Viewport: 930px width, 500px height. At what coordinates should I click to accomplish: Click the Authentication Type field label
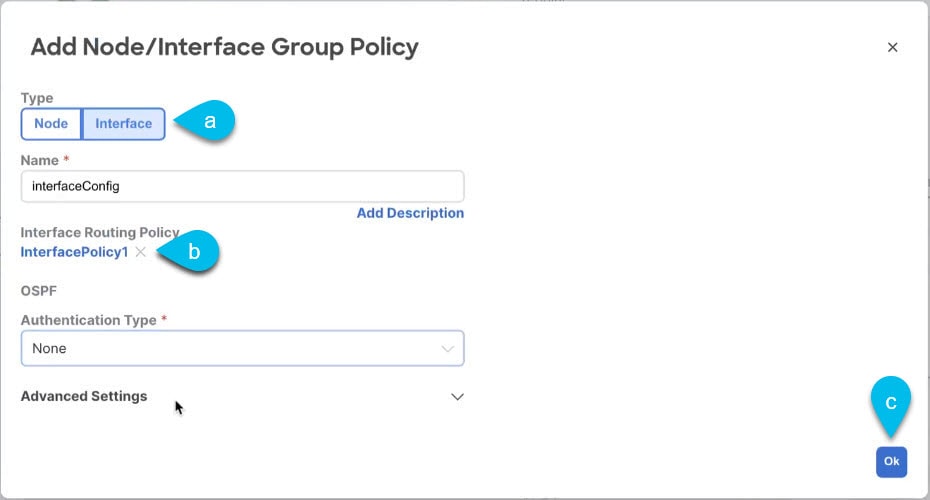point(88,320)
